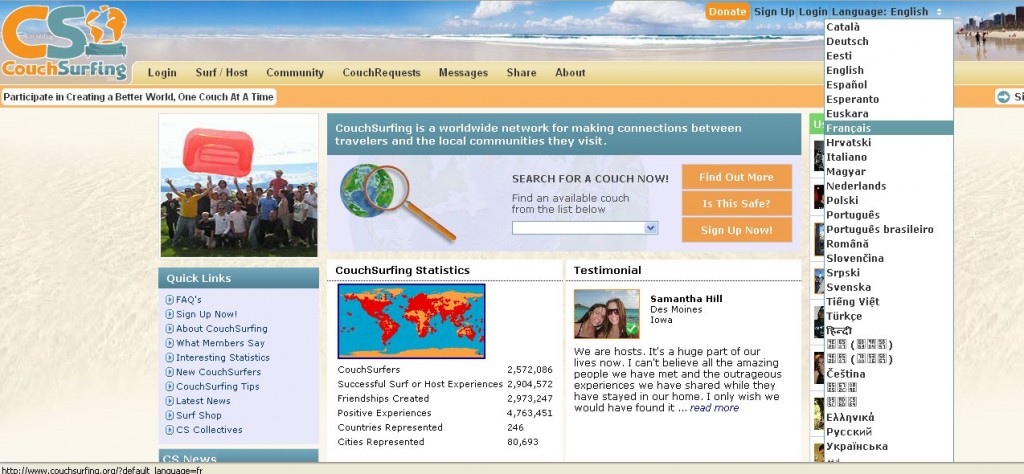Click the Is This Safe? button
Image resolution: width=1024 pixels, height=474 pixels.
tap(736, 204)
